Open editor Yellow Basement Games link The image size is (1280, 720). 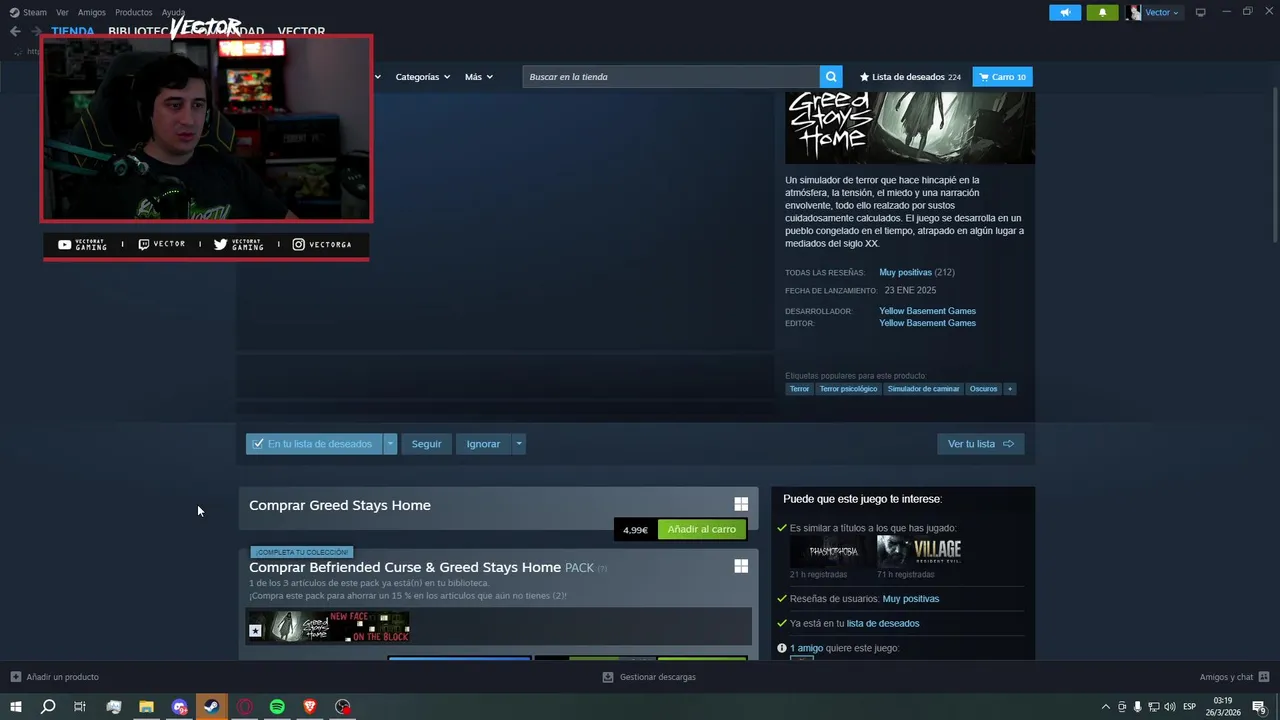pos(927,323)
